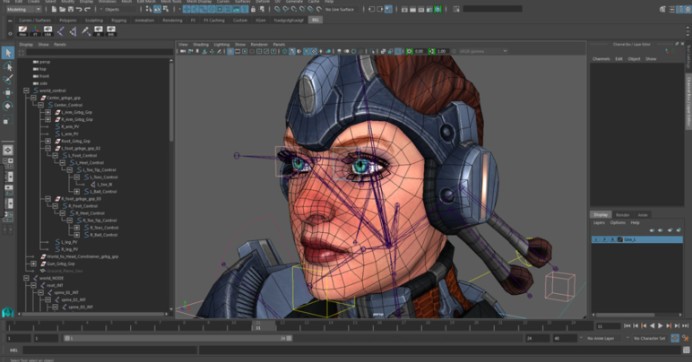Viewport: 692px width, 362px height.
Task: Click the seventh shelf script icon
Action: point(98,31)
